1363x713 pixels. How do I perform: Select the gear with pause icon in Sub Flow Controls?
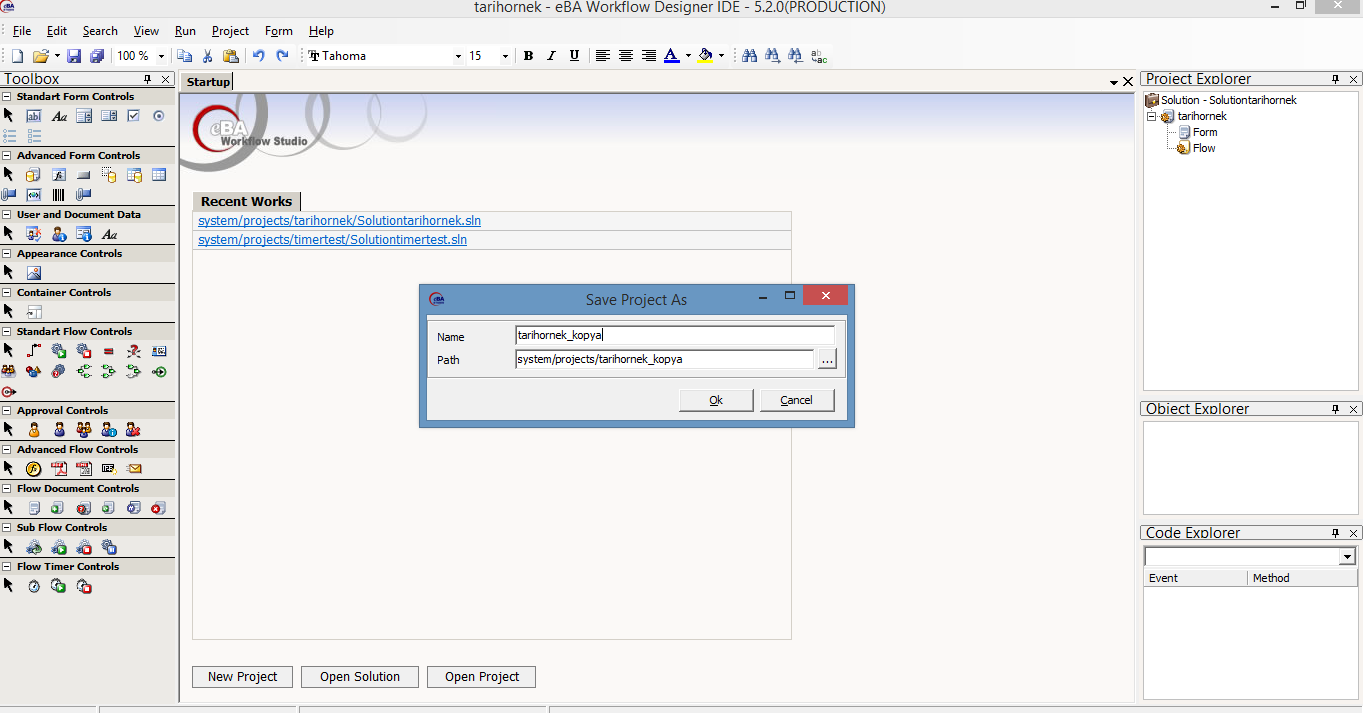tap(109, 547)
